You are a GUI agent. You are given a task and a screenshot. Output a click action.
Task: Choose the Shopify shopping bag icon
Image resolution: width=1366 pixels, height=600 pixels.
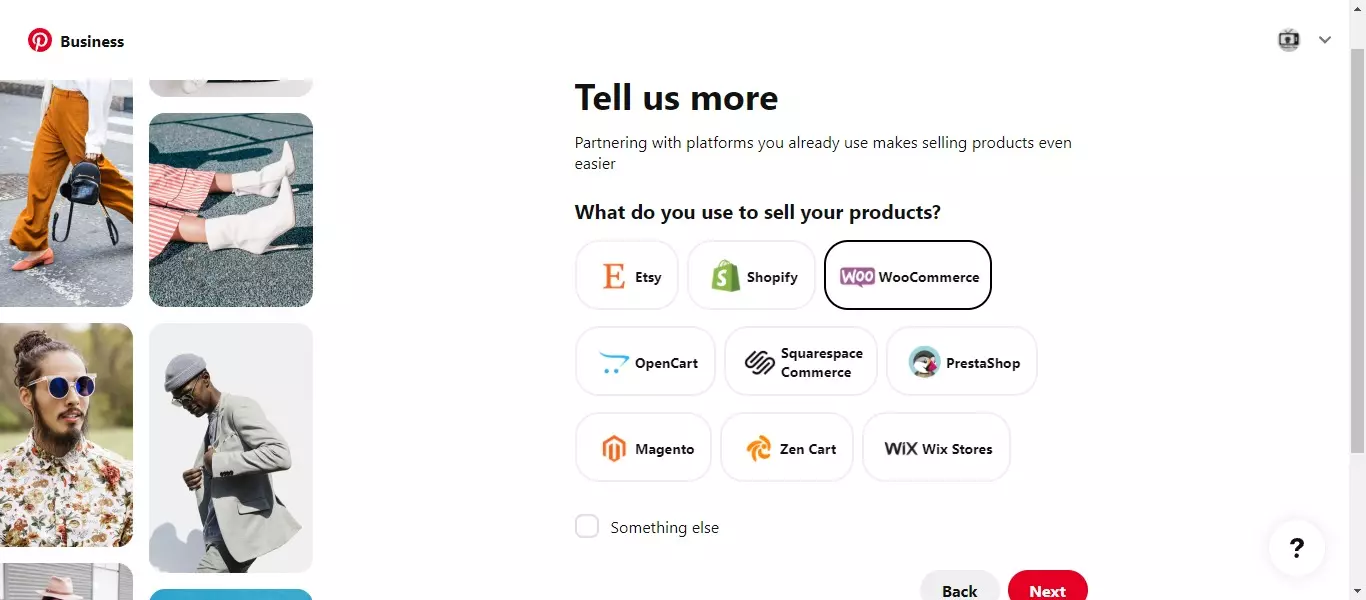point(726,276)
